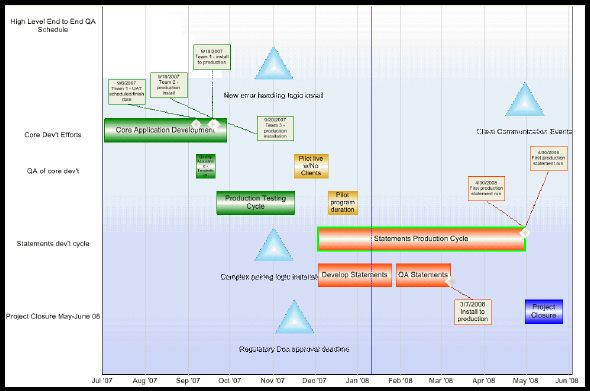Click the Dec '07 axis label

(314, 380)
